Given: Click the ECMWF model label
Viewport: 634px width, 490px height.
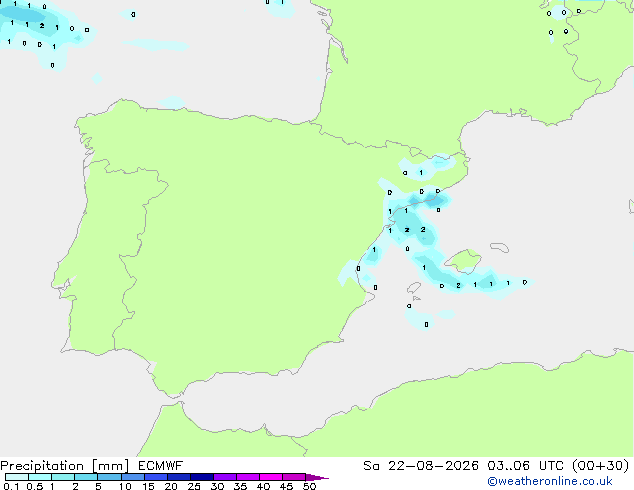Looking at the screenshot, I should coord(161,465).
